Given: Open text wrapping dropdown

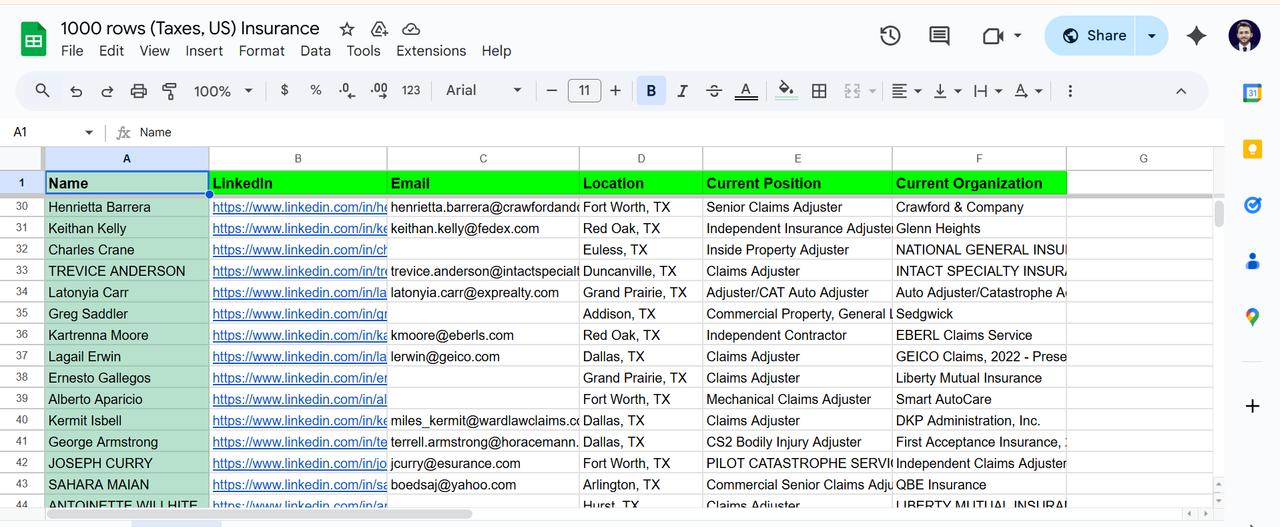Looking at the screenshot, I should (x=987, y=91).
